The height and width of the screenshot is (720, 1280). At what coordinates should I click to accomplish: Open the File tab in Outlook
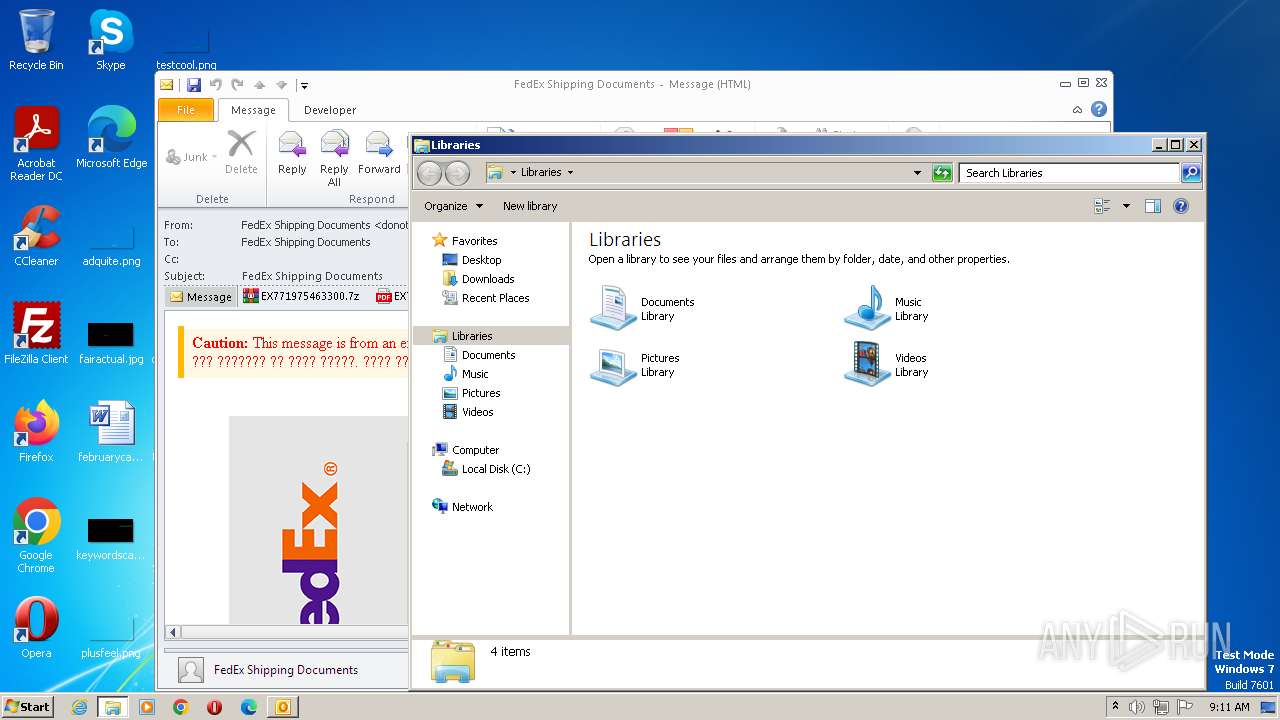186,110
